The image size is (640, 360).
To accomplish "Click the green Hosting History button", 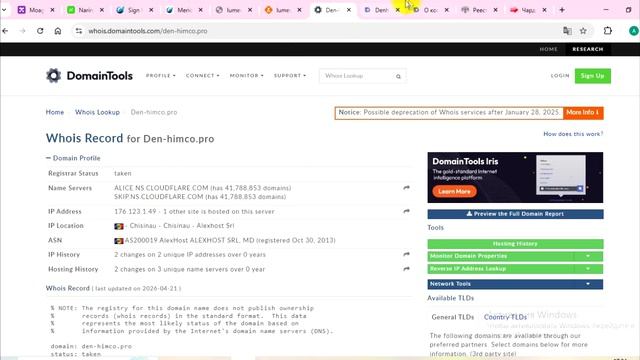I will [x=515, y=244].
